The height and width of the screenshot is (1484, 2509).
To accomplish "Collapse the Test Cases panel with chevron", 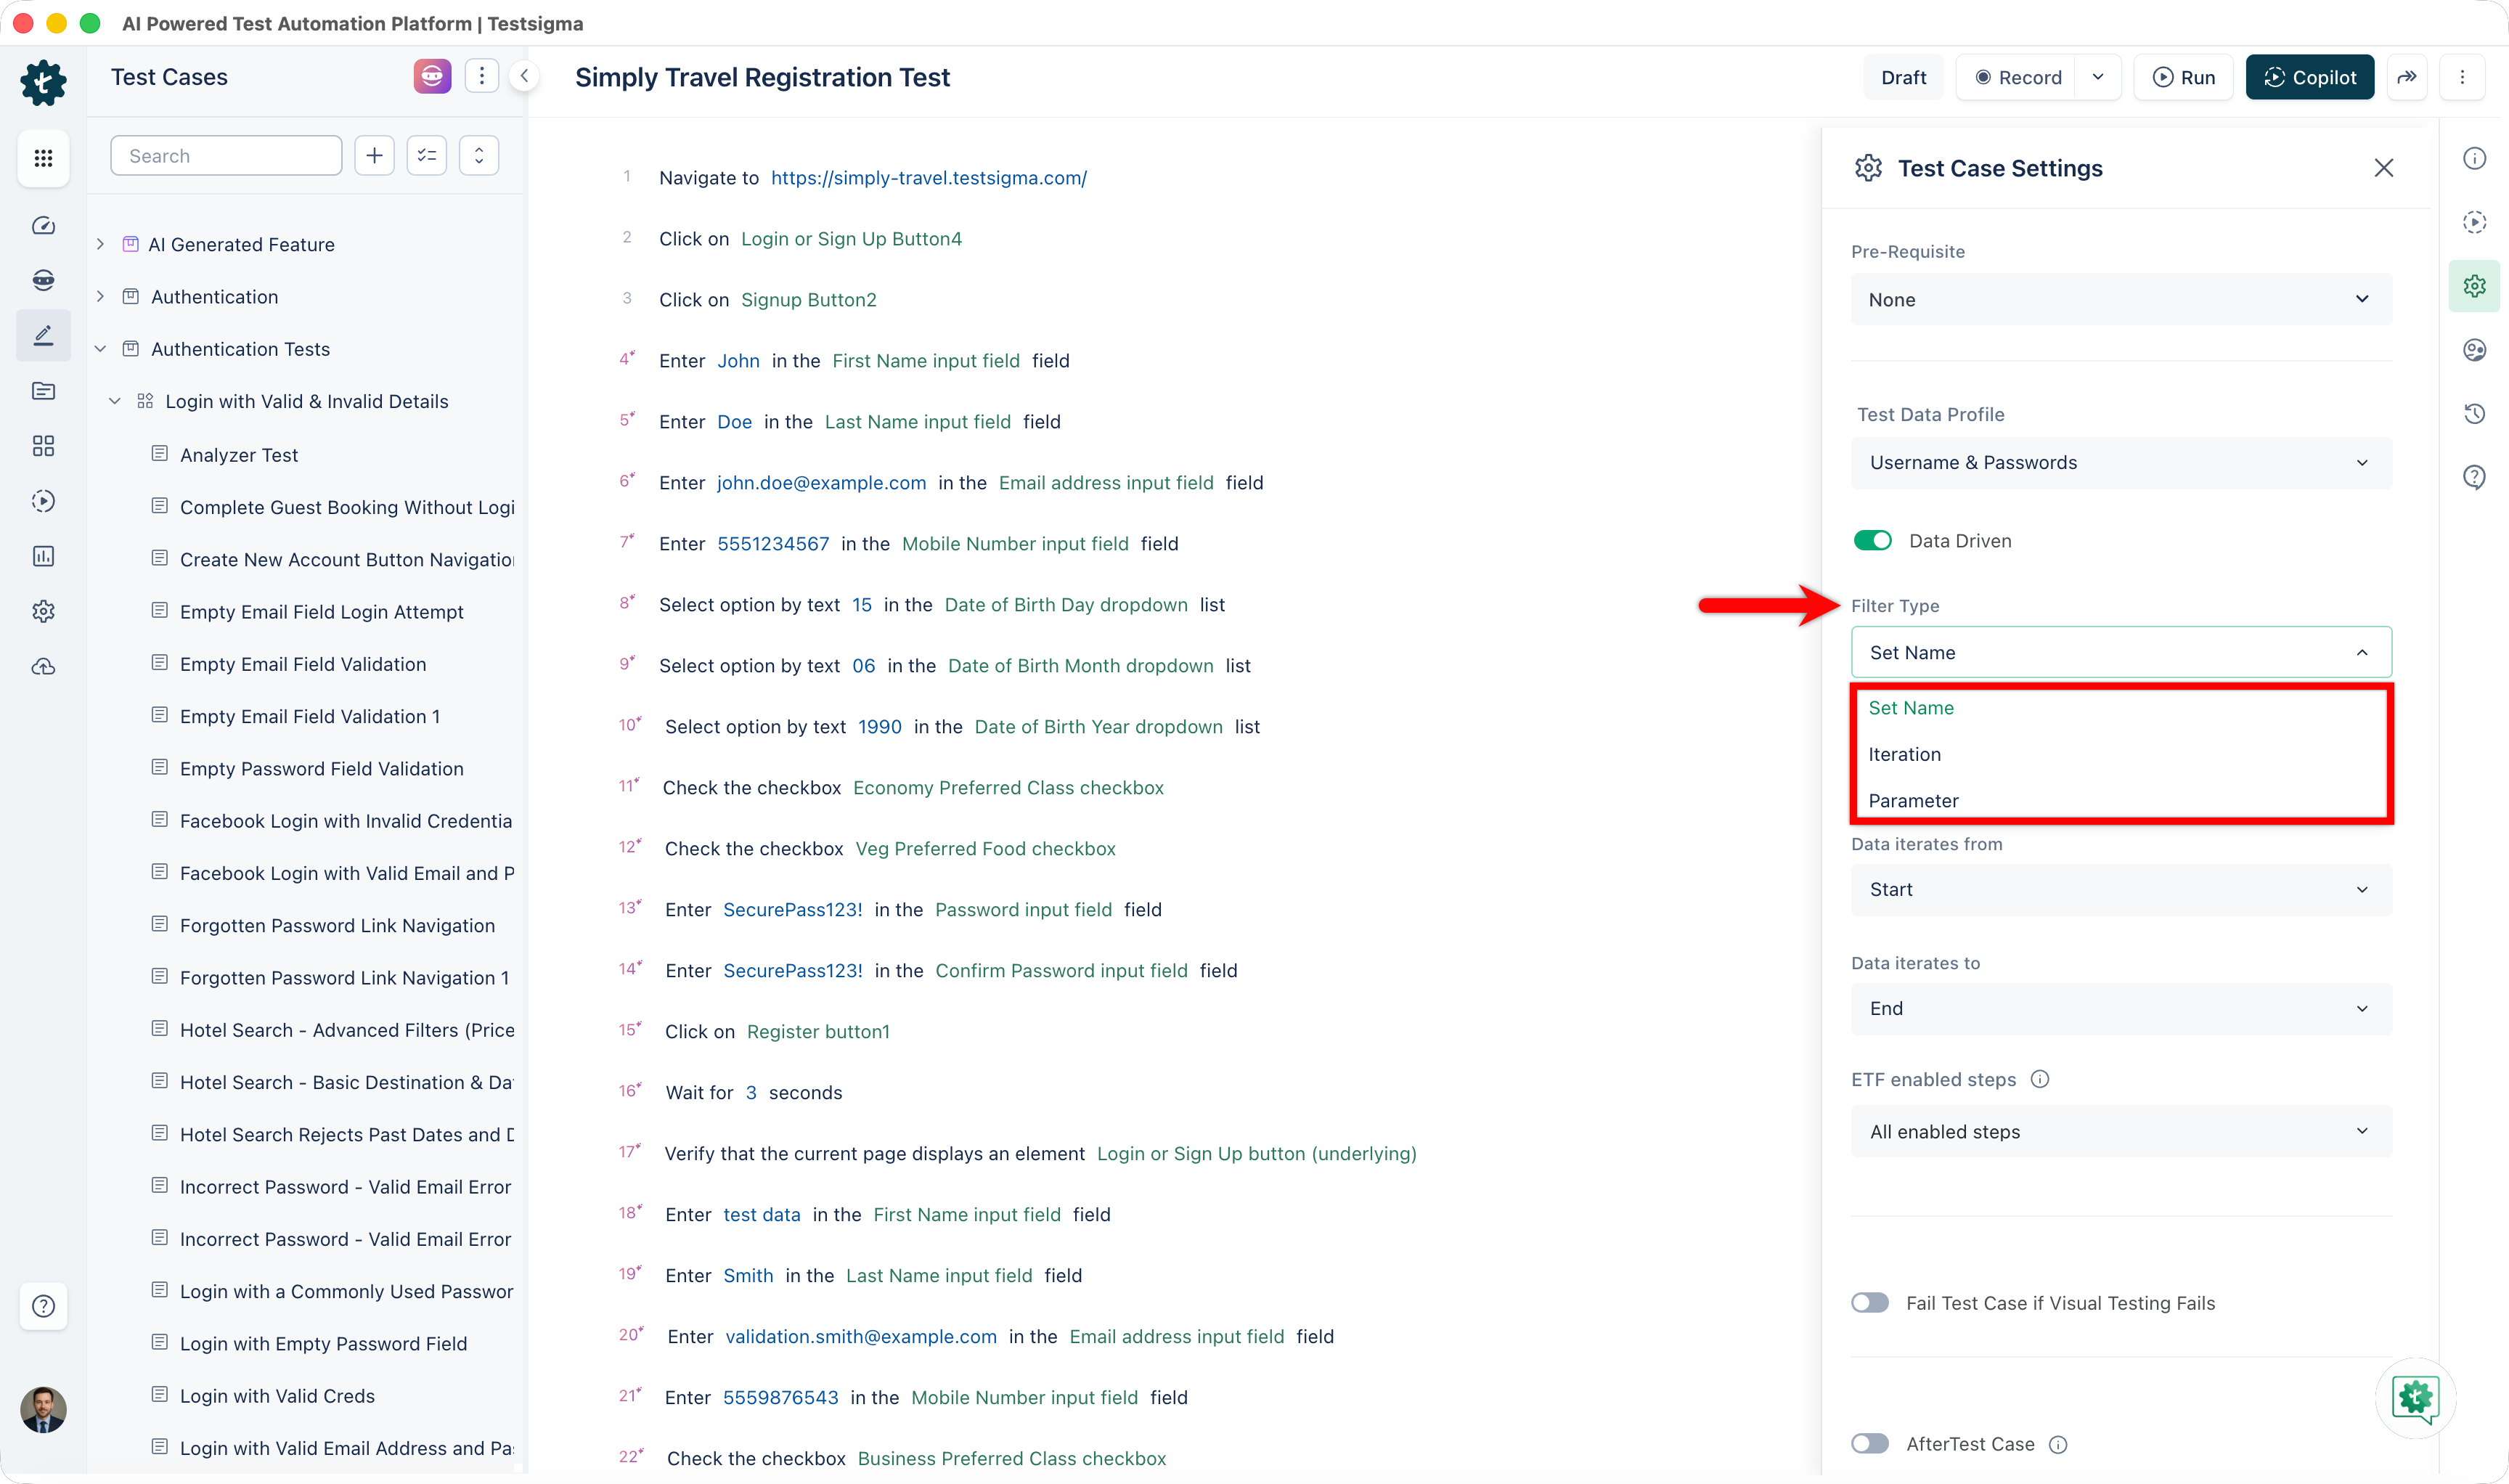I will [x=524, y=76].
